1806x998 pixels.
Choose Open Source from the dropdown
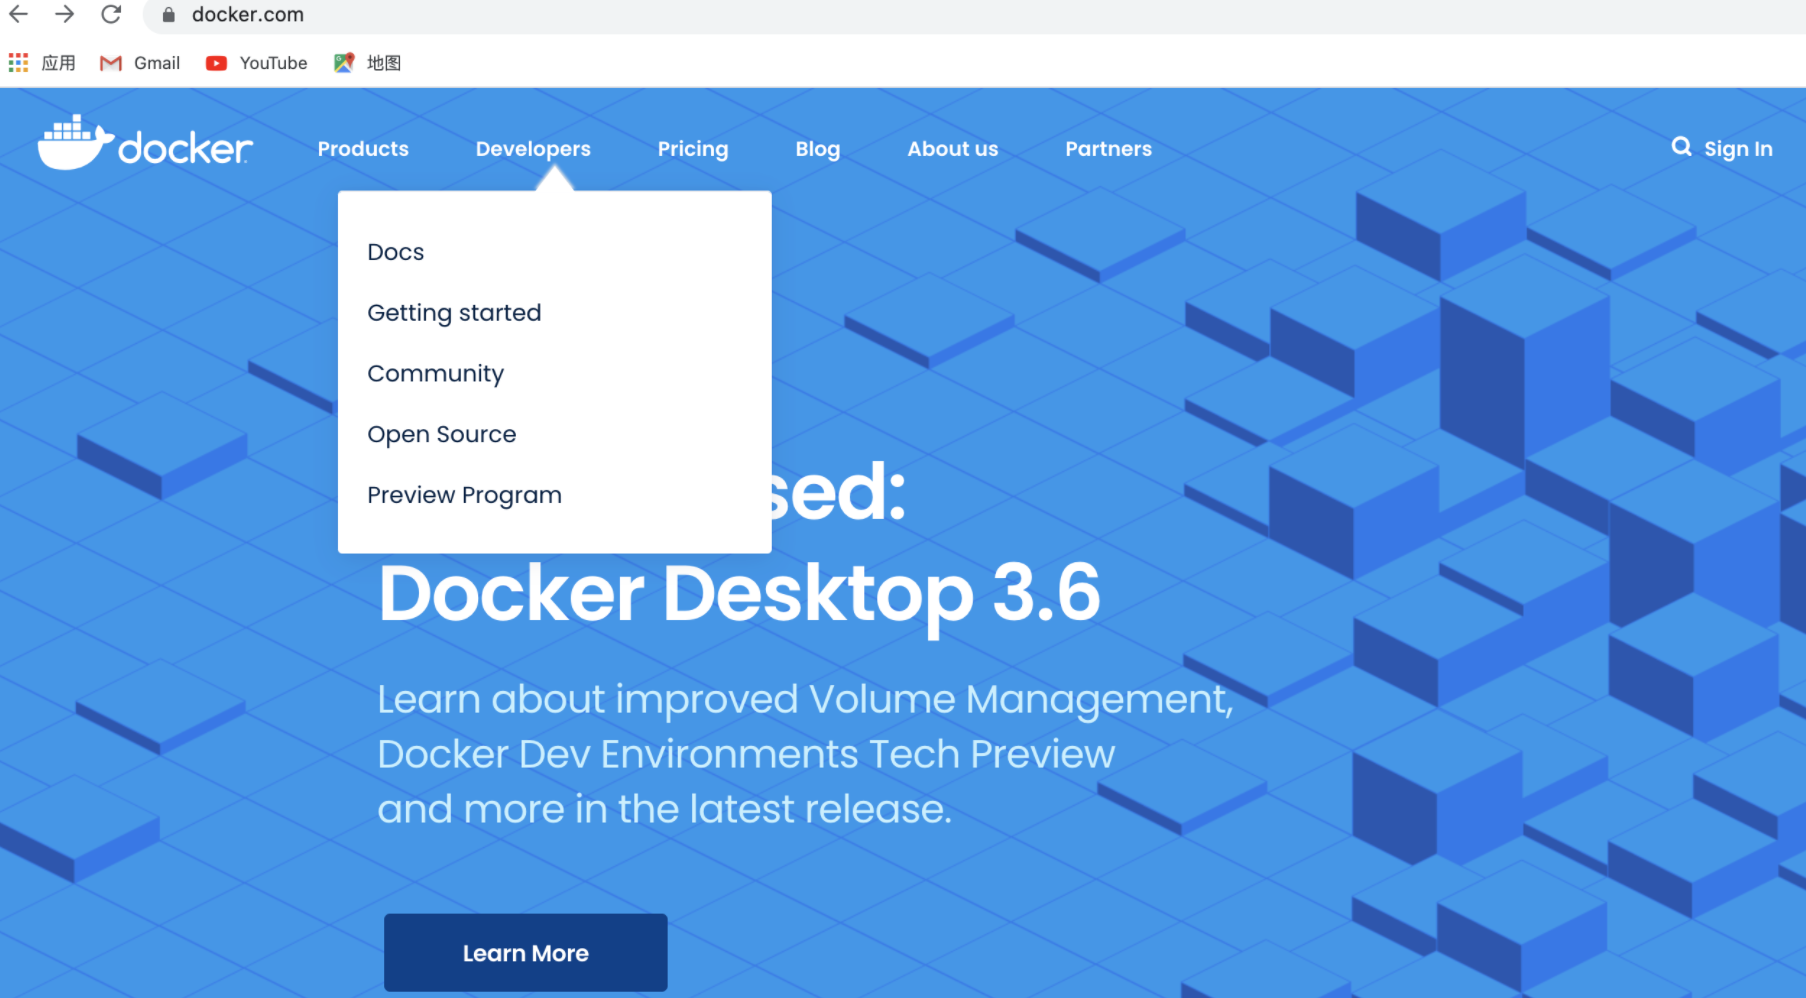tap(442, 435)
